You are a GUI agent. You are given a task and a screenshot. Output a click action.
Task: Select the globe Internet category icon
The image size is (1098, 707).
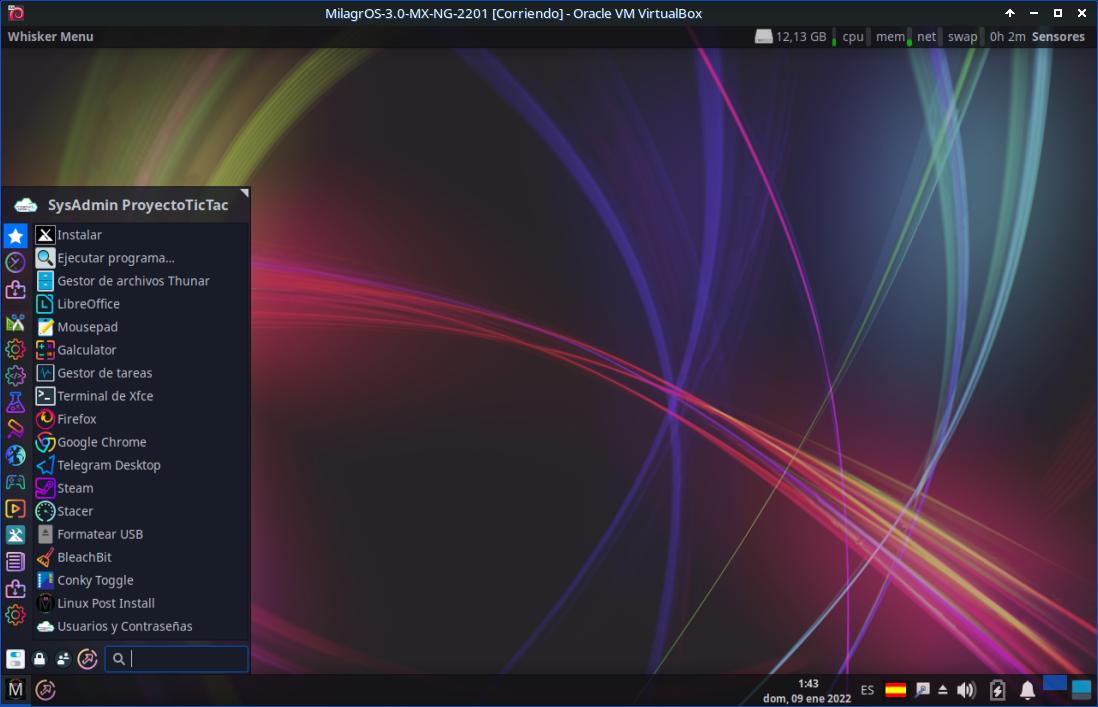click(15, 455)
